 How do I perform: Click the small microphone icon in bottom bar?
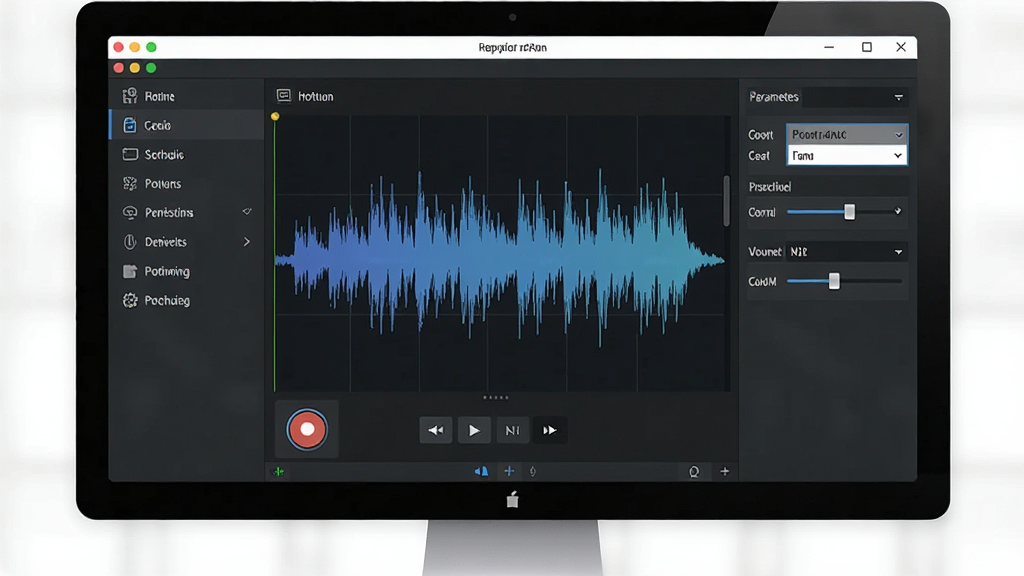(533, 472)
